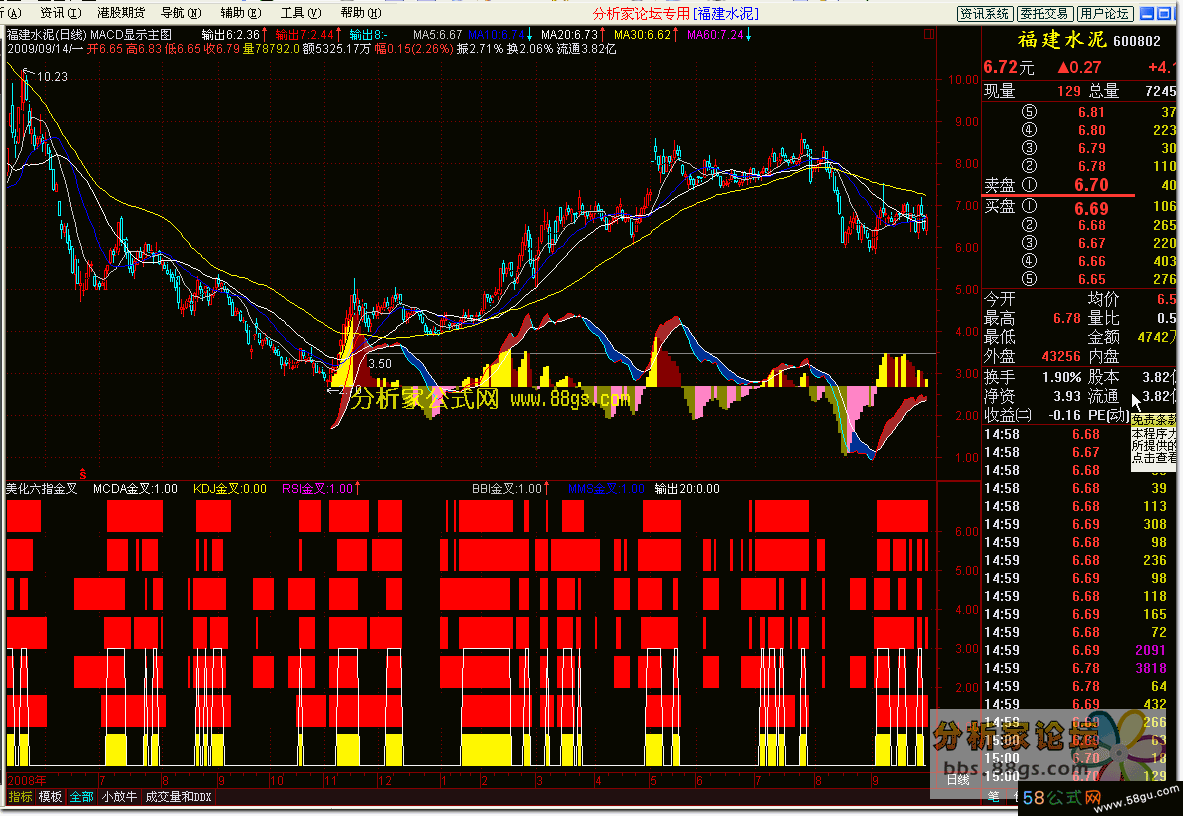Restore the inner chart window
This screenshot has width=1183, height=816.
1165,14
